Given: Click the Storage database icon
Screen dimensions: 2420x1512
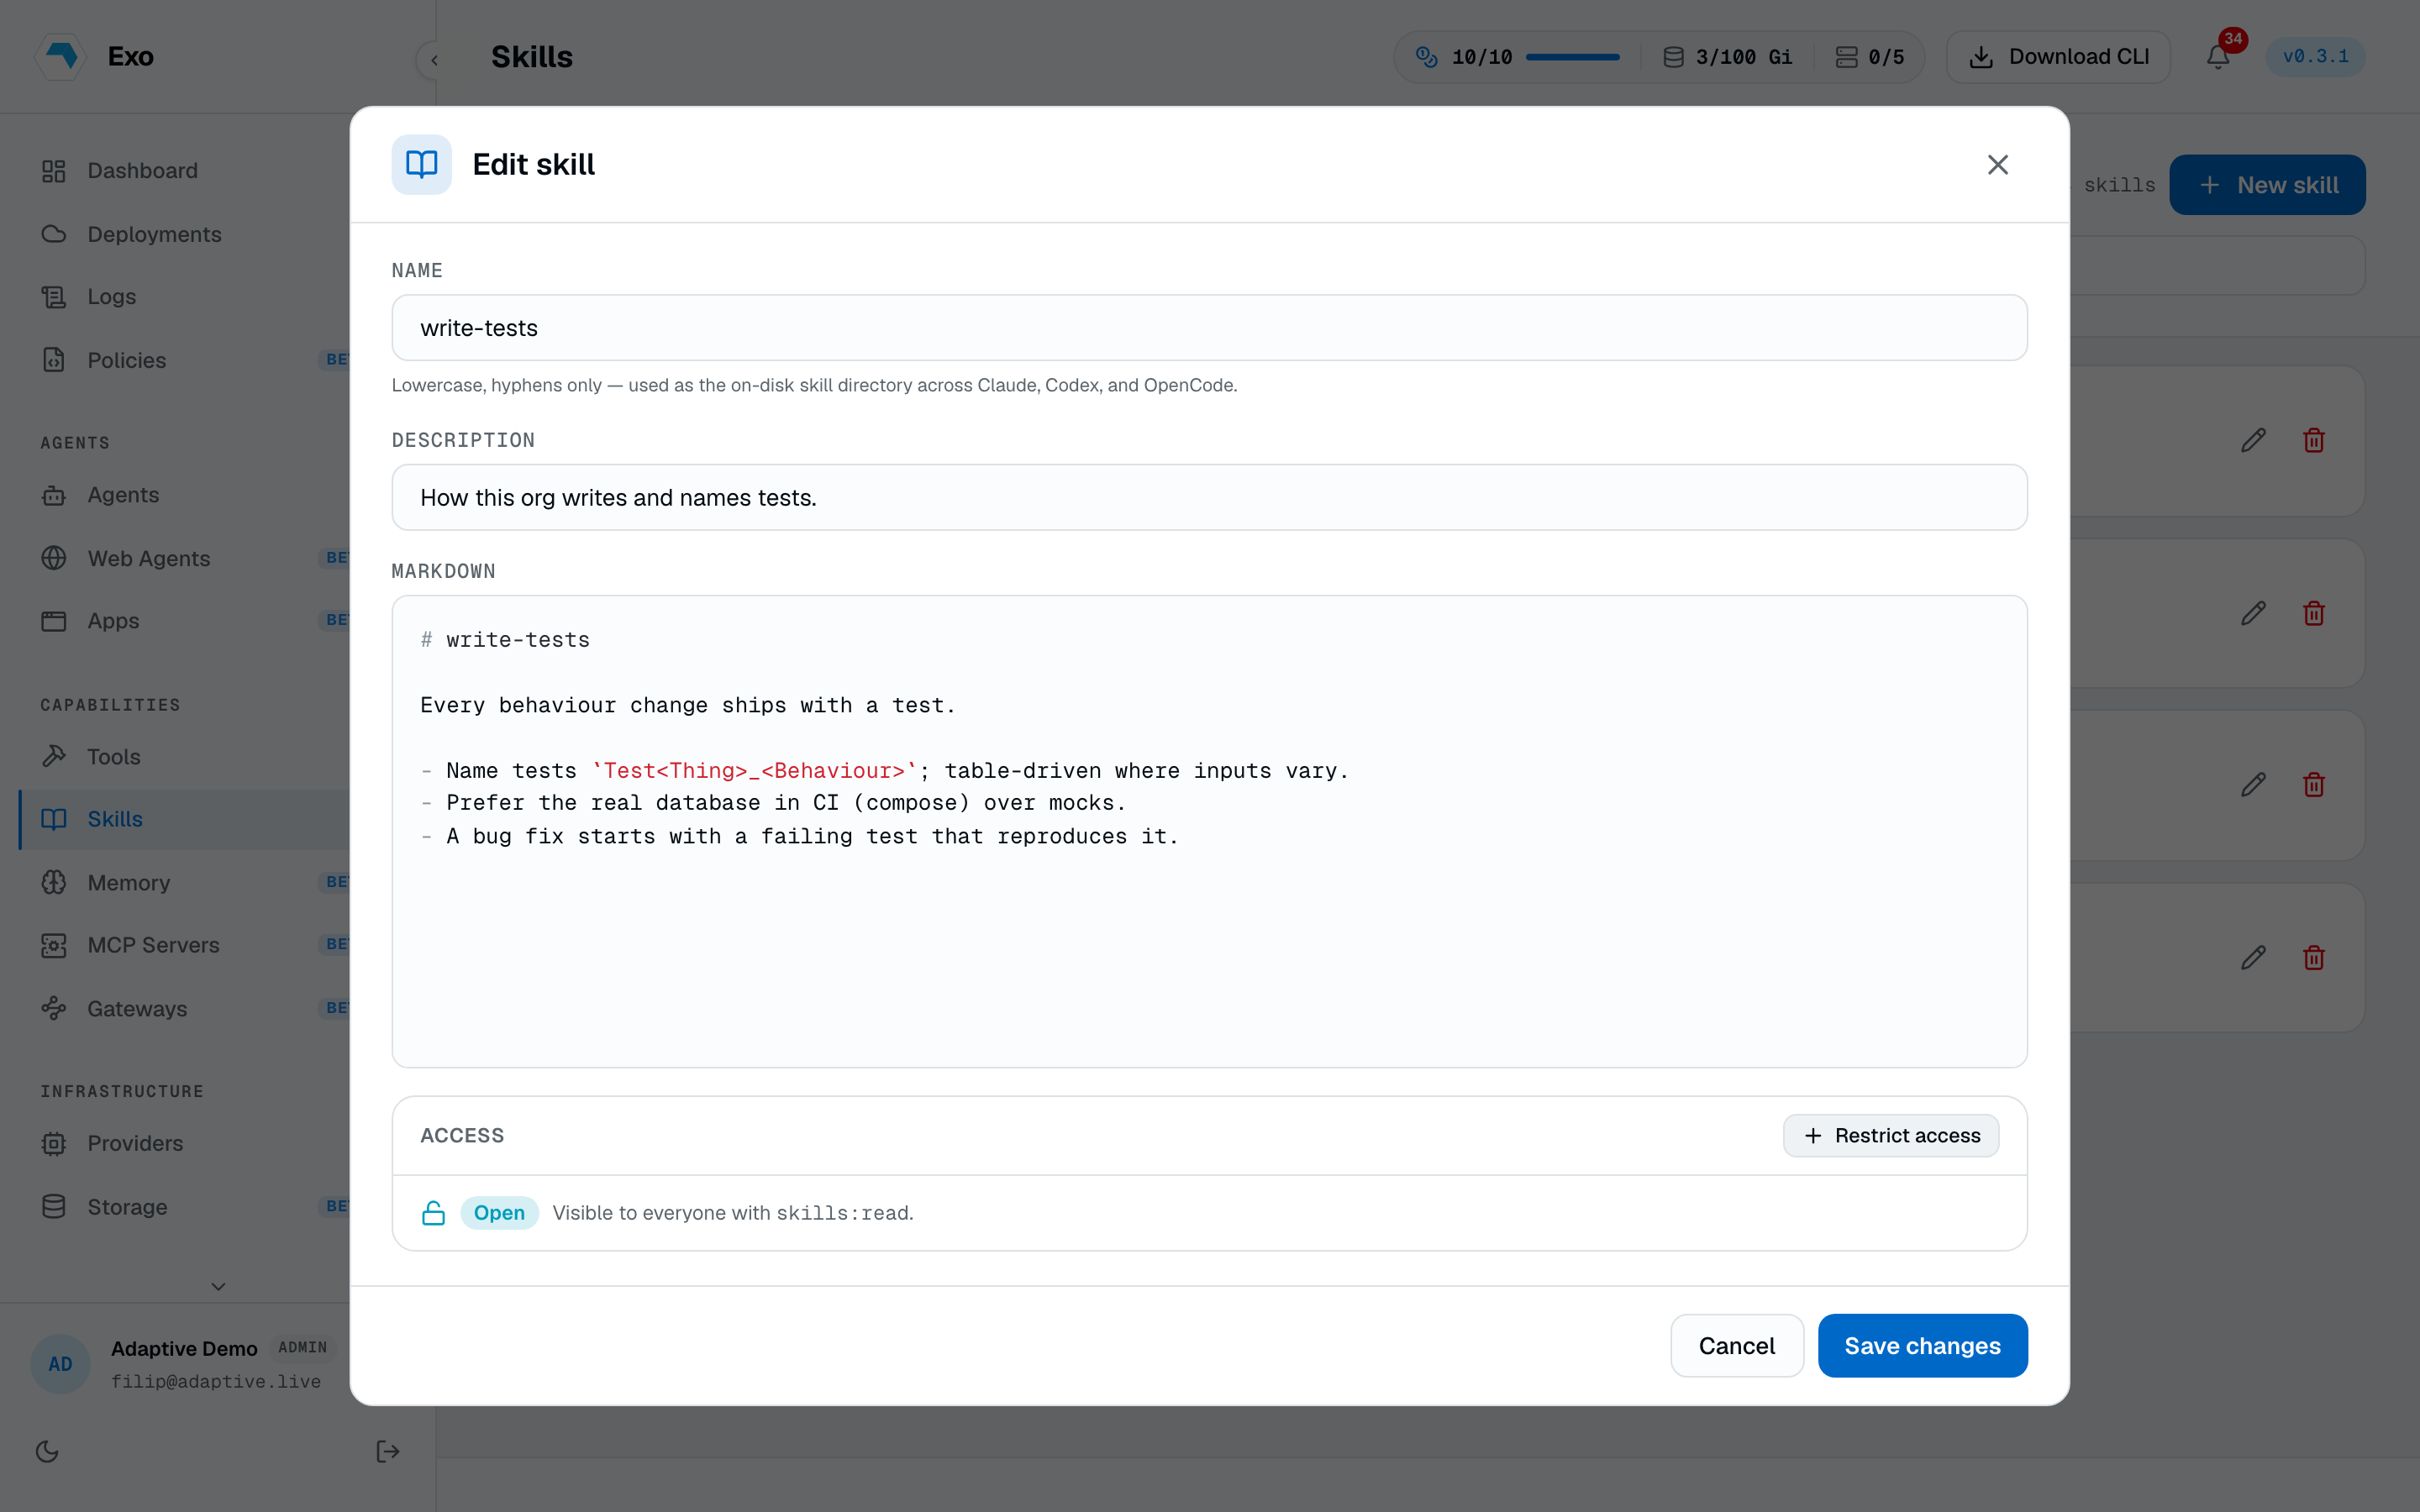Looking at the screenshot, I should coord(54,1207).
